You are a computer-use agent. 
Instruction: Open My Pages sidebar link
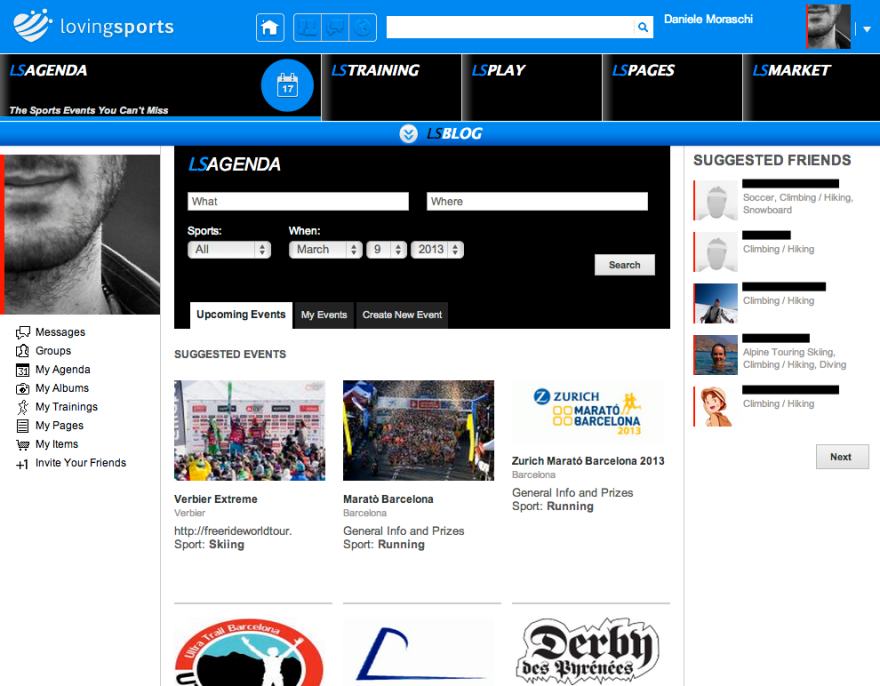[59, 426]
